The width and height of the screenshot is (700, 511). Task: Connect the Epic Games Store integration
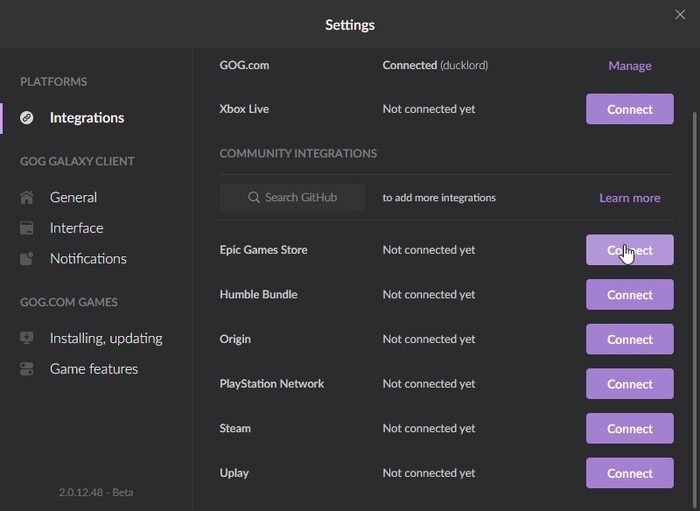629,250
